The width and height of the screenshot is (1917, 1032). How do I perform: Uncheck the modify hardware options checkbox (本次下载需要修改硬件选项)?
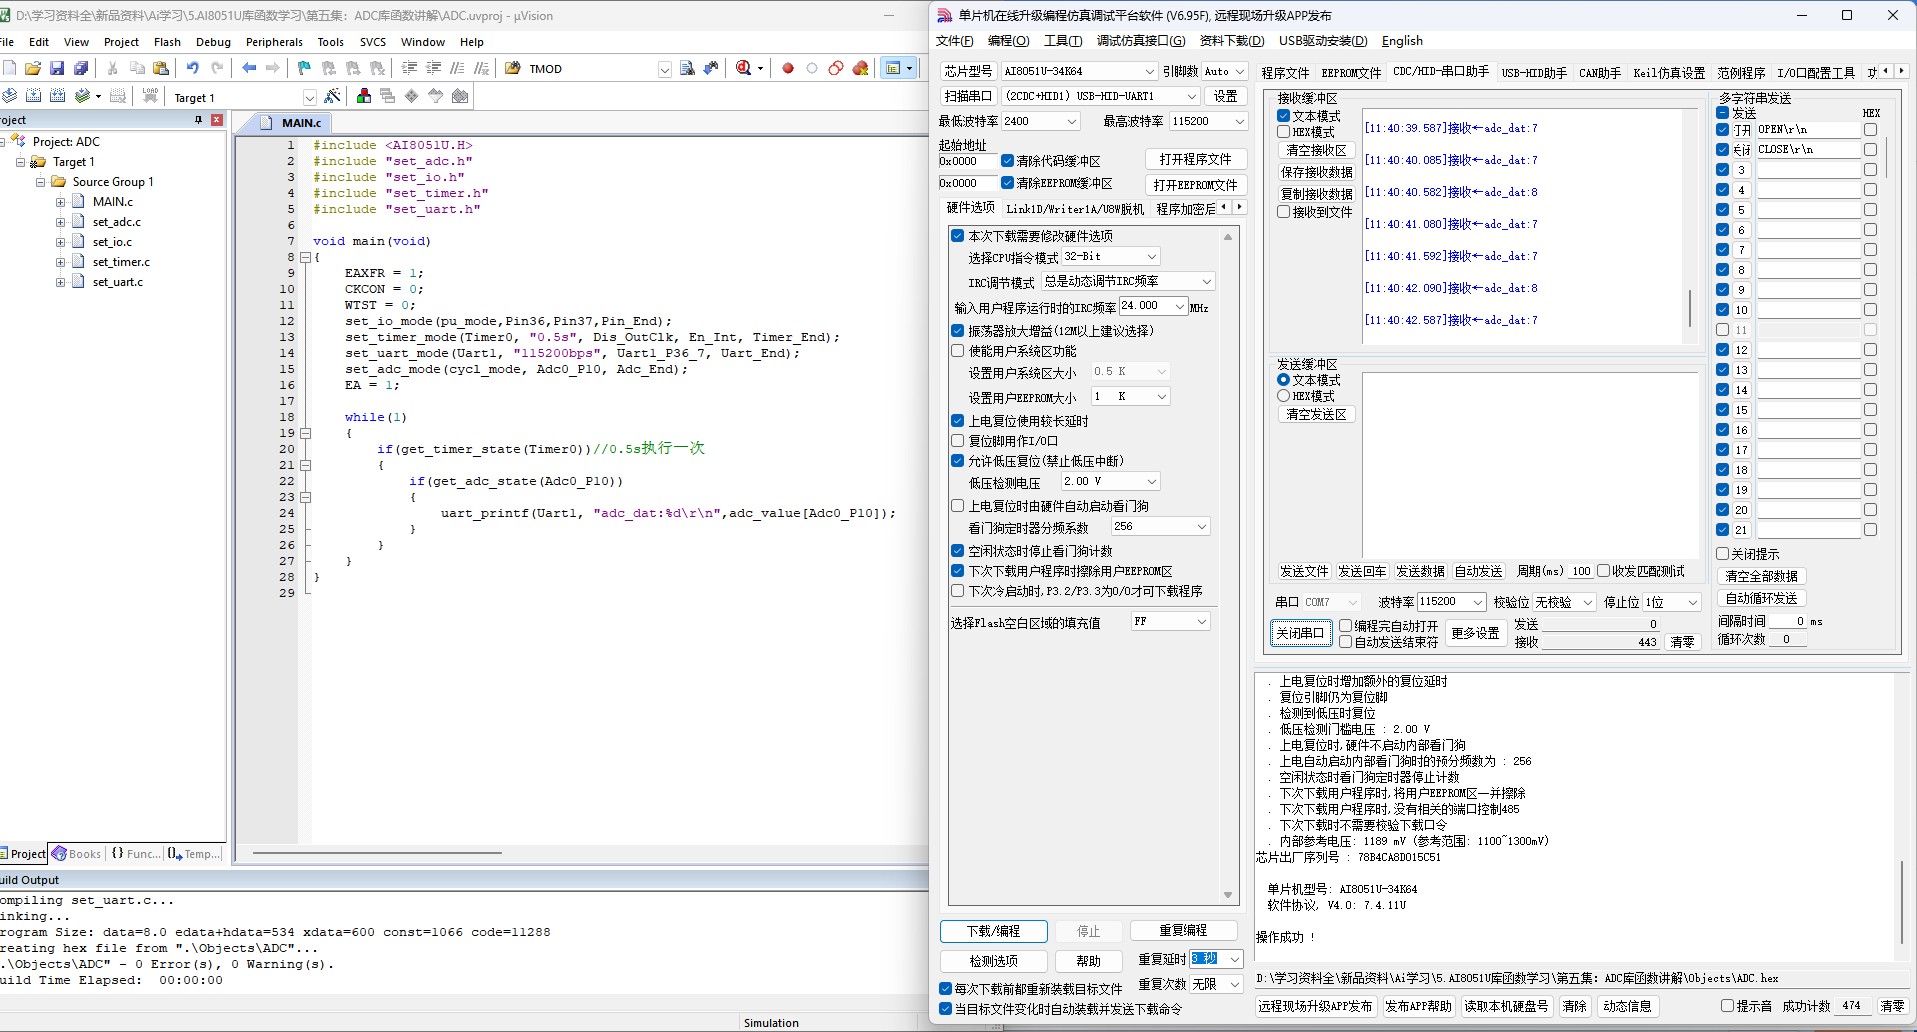tap(957, 236)
